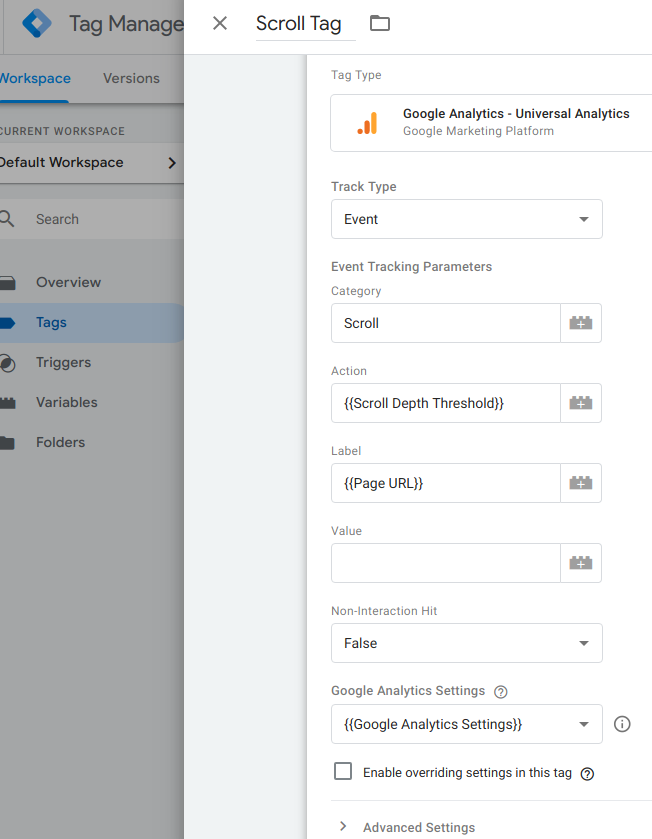
Task: Open folder selector next to Scroll Tag
Action: [380, 23]
